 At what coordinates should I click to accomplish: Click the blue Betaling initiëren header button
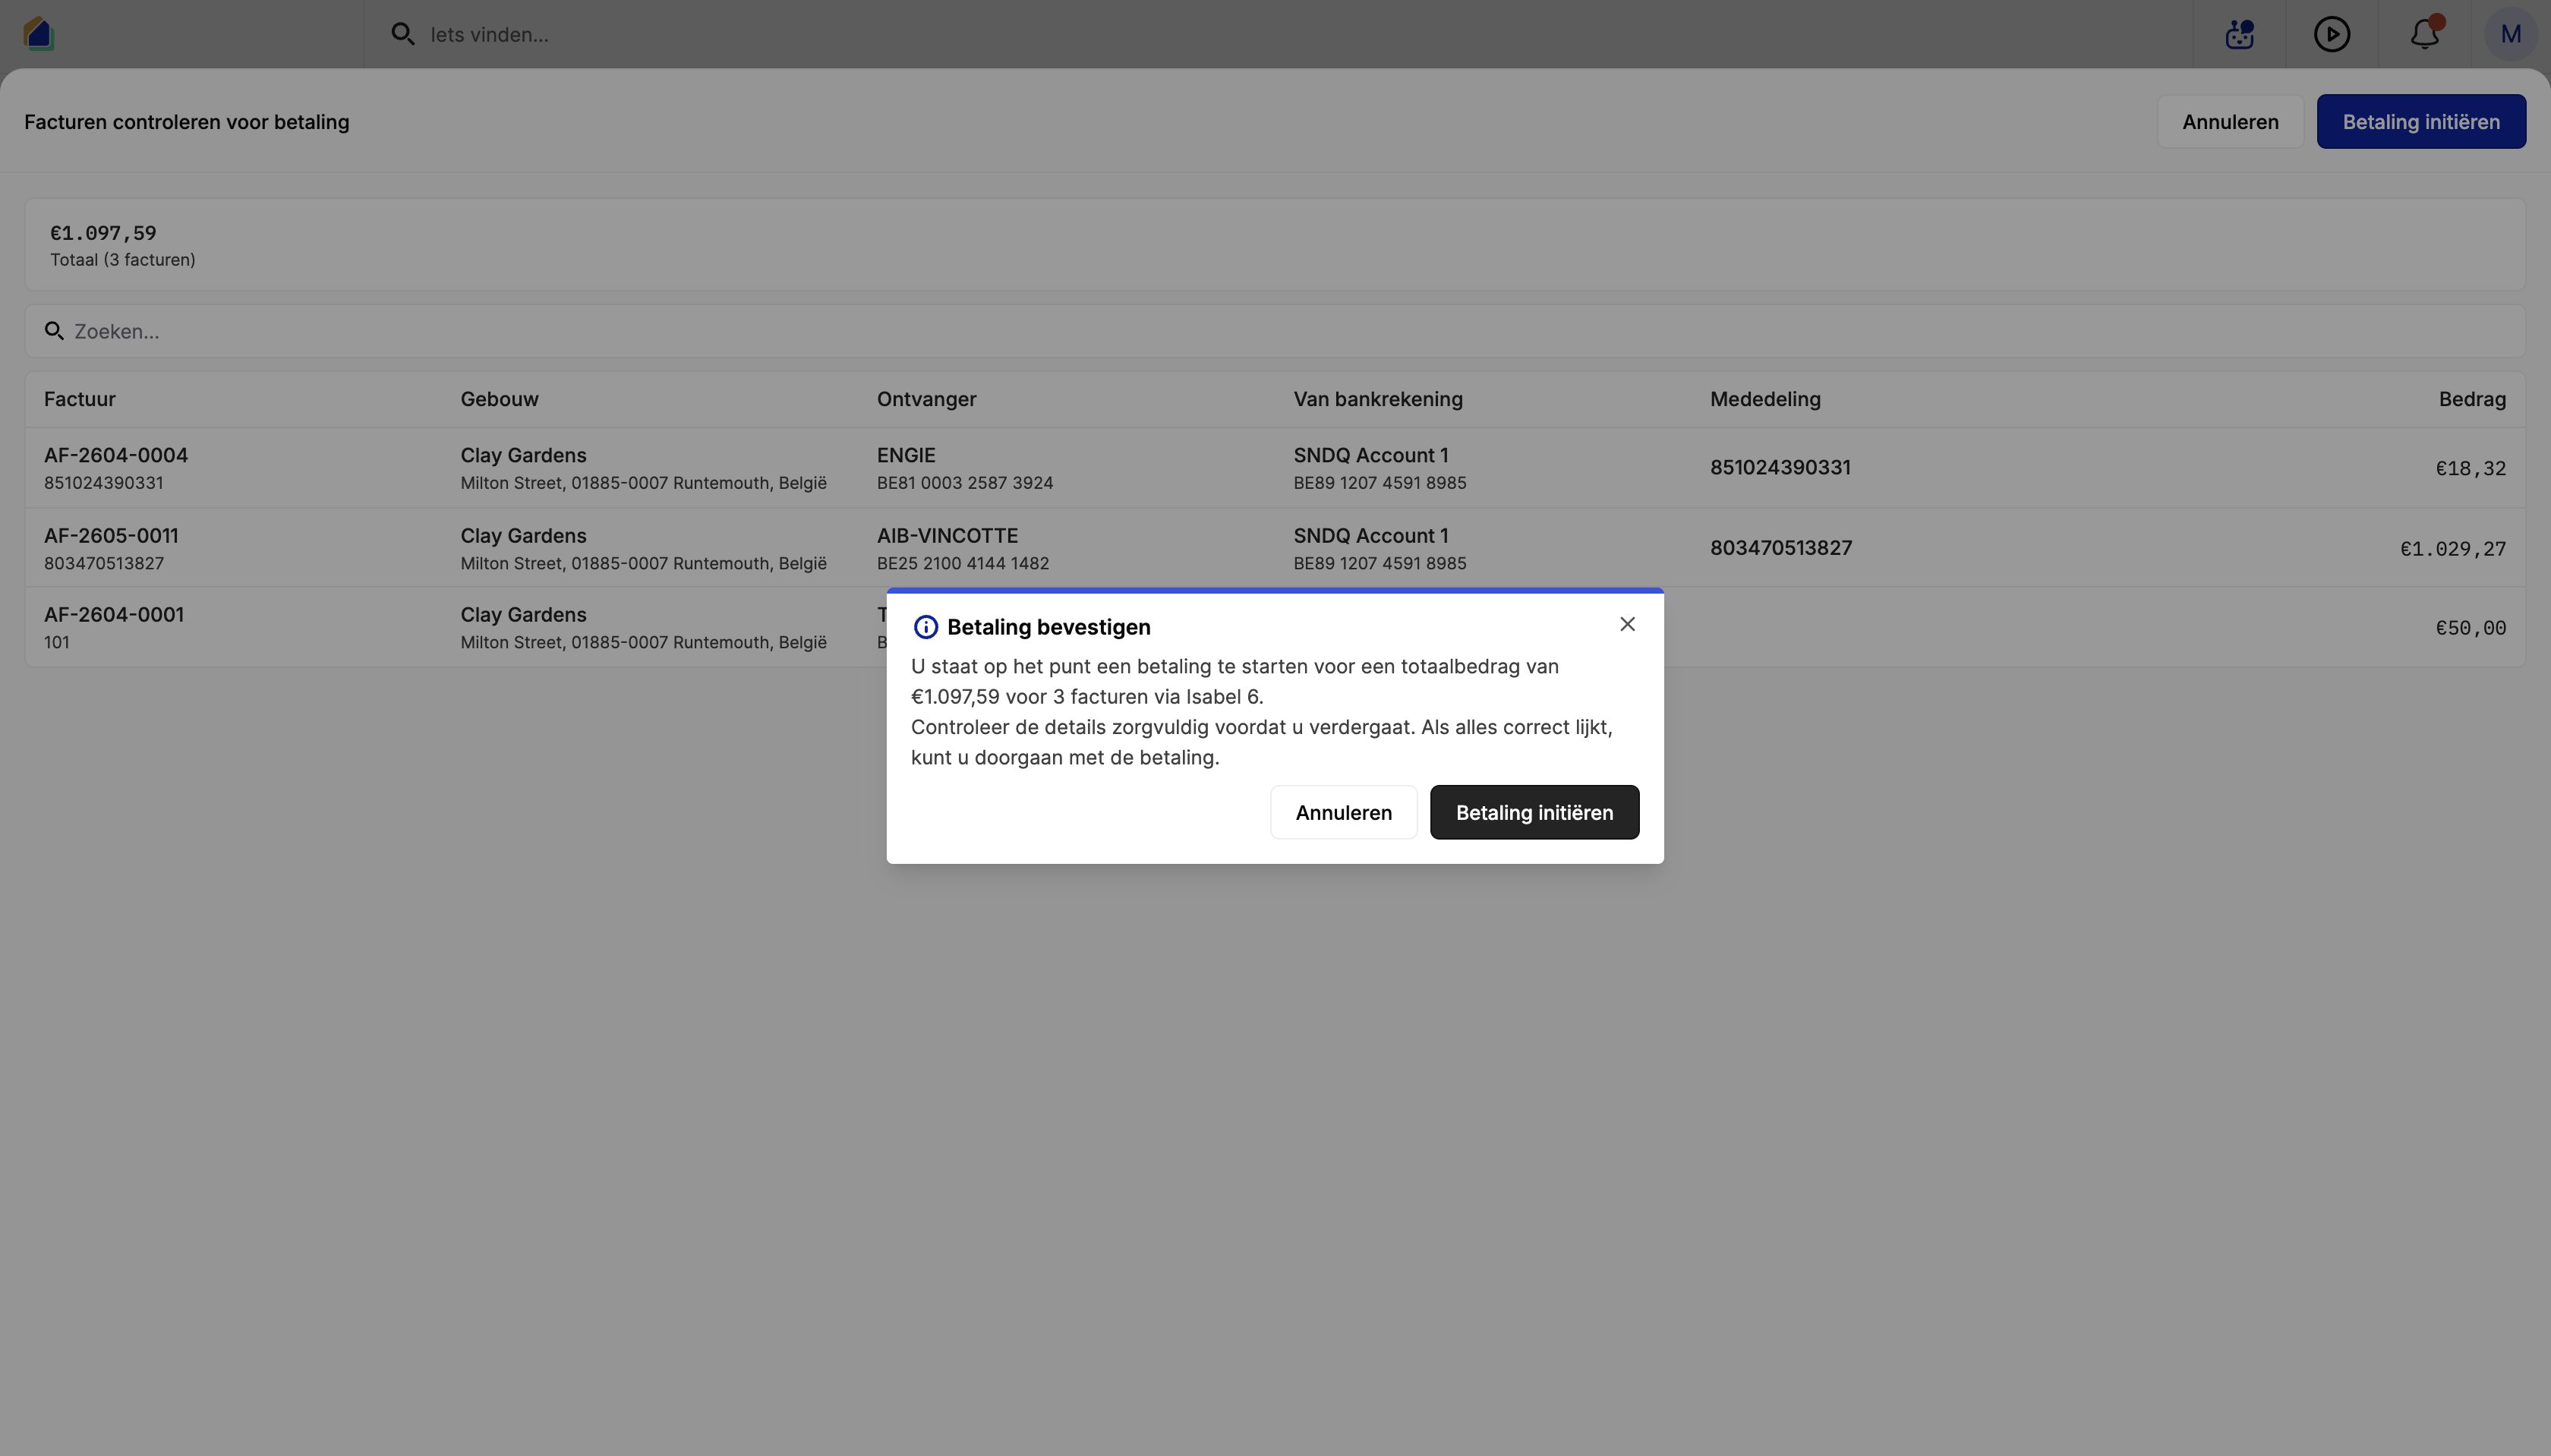pyautogui.click(x=2421, y=122)
